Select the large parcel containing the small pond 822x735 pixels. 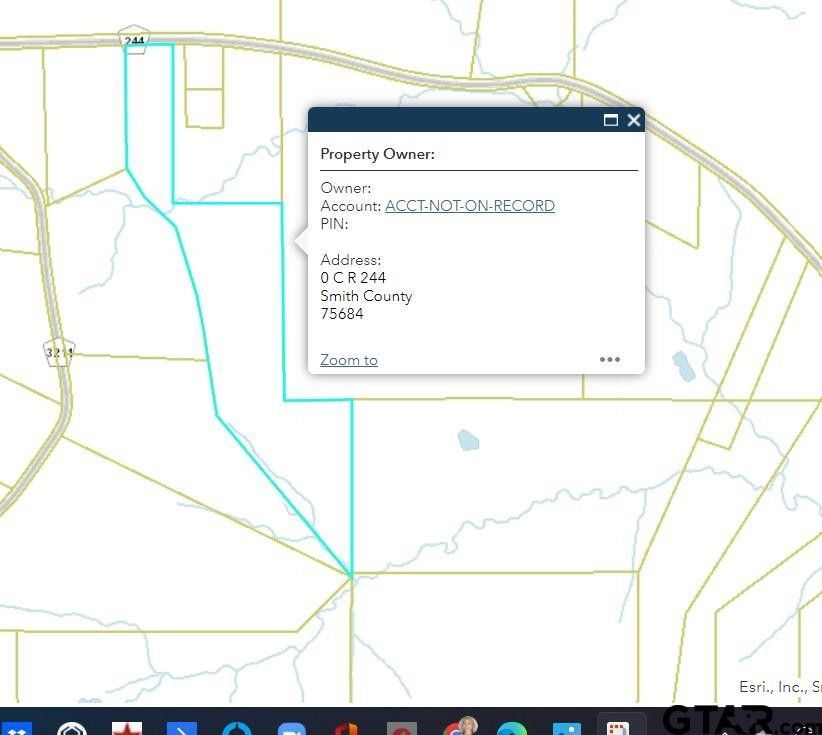click(500, 480)
